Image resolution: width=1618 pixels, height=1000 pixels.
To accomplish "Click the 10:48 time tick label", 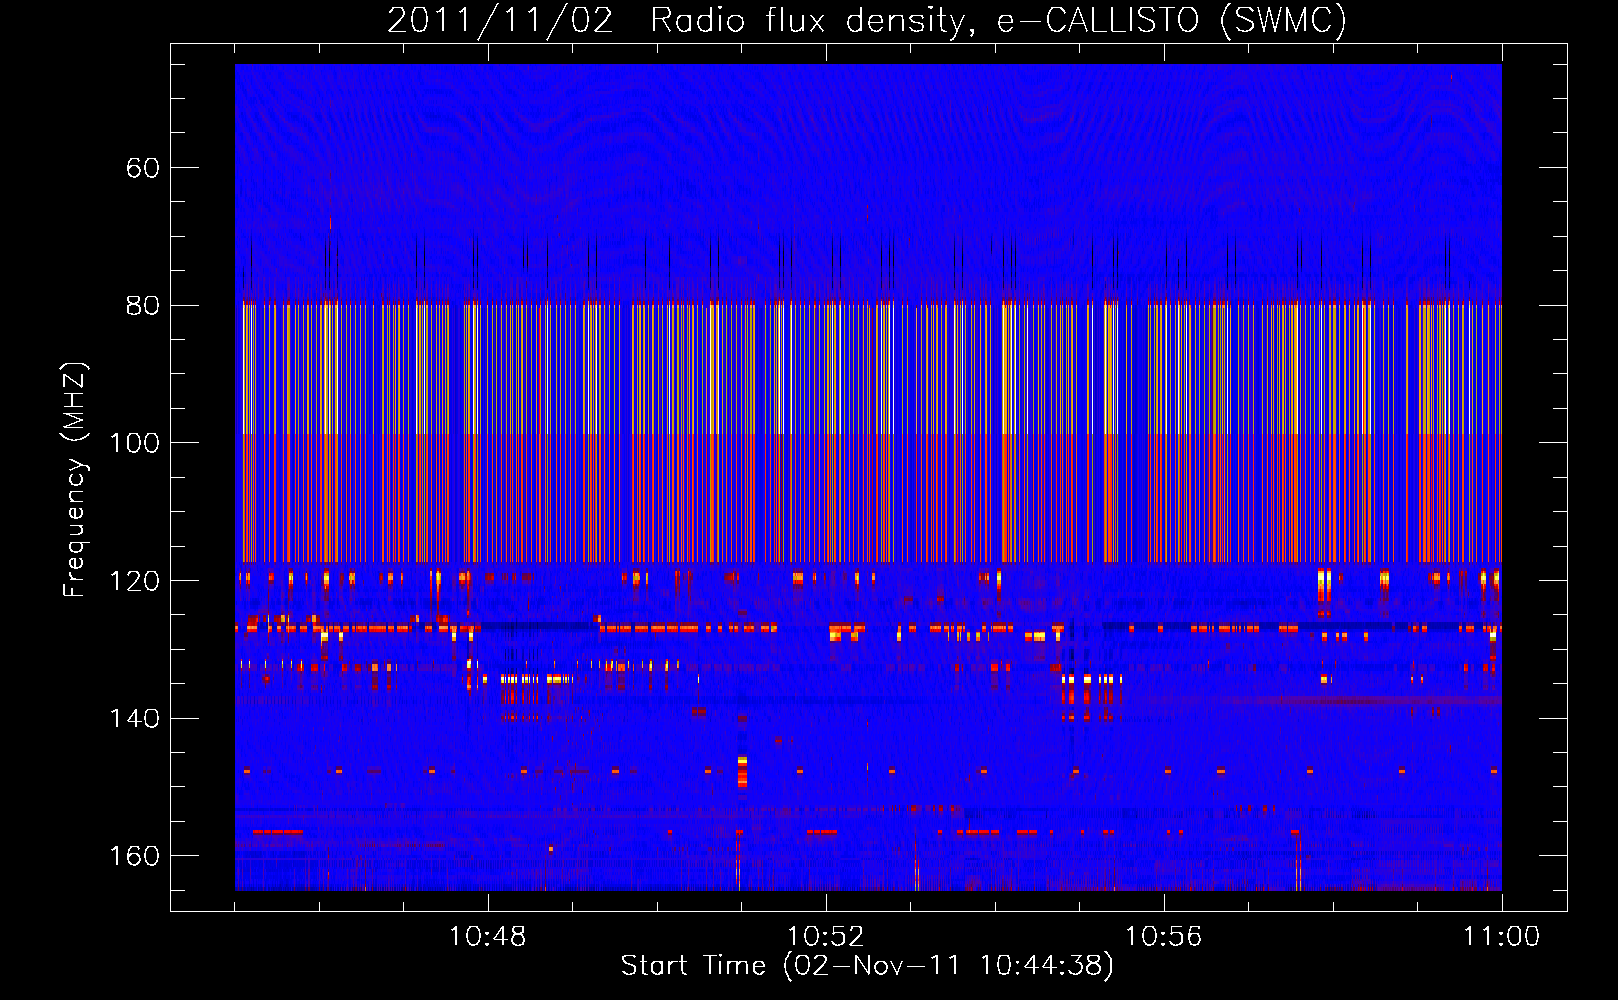I will [488, 937].
